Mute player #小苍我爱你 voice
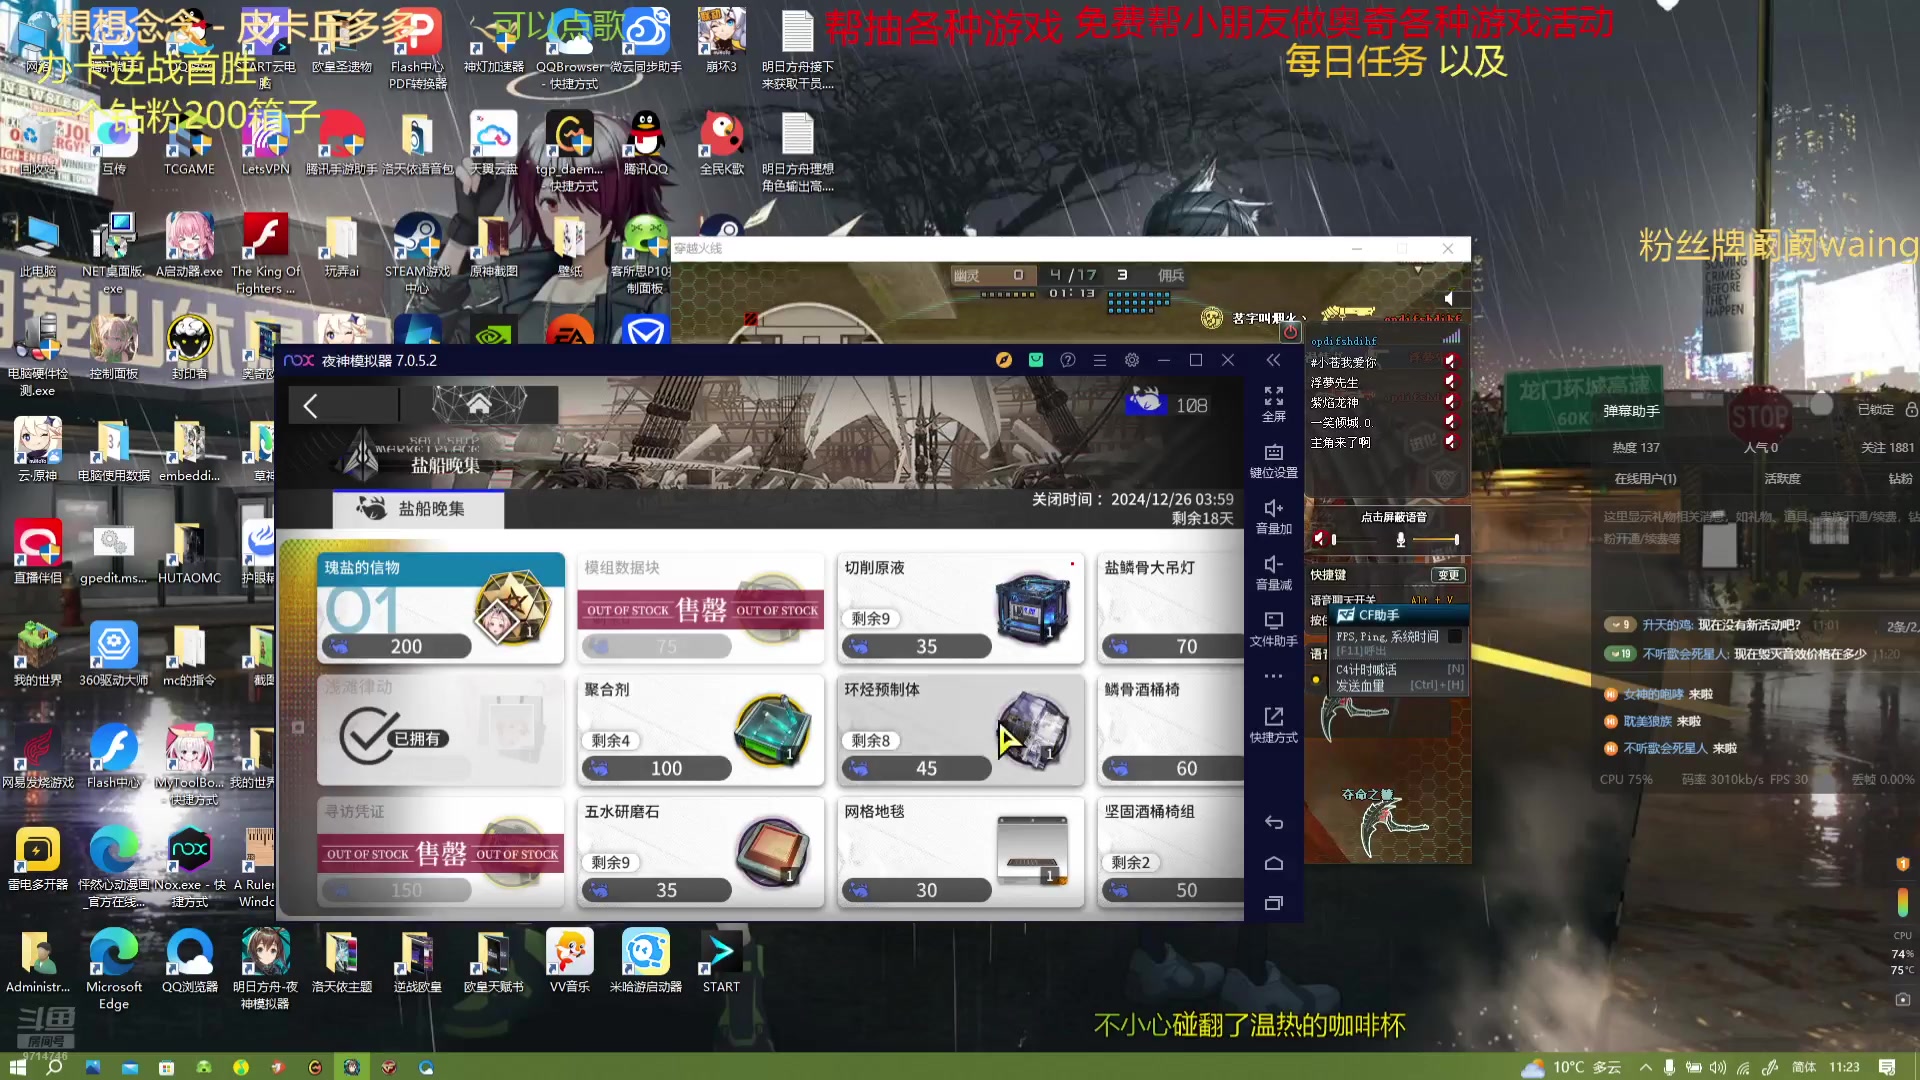1920x1080 pixels. pyautogui.click(x=1450, y=361)
